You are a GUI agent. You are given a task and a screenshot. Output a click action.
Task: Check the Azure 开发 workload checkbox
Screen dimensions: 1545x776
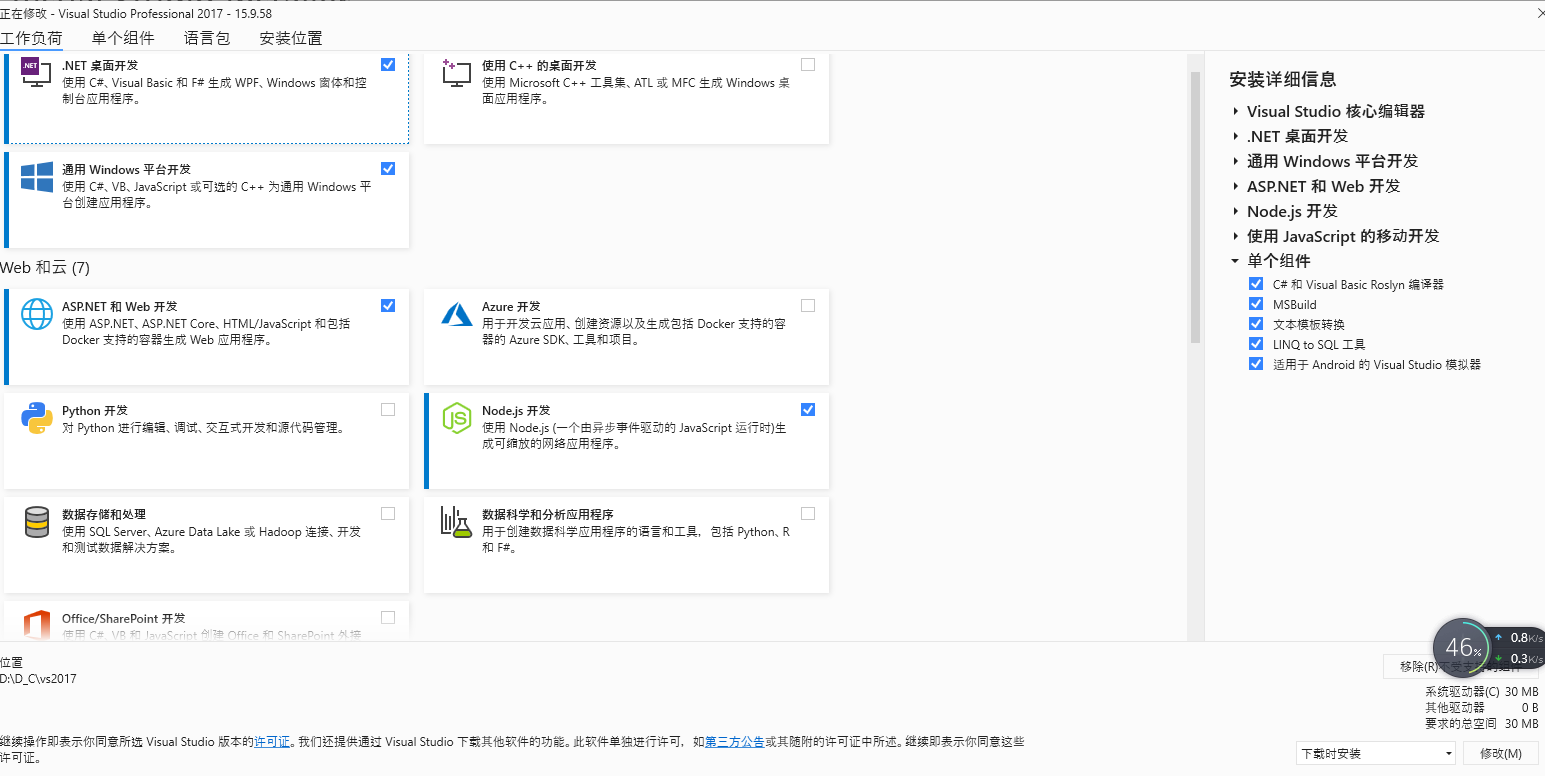coord(808,305)
